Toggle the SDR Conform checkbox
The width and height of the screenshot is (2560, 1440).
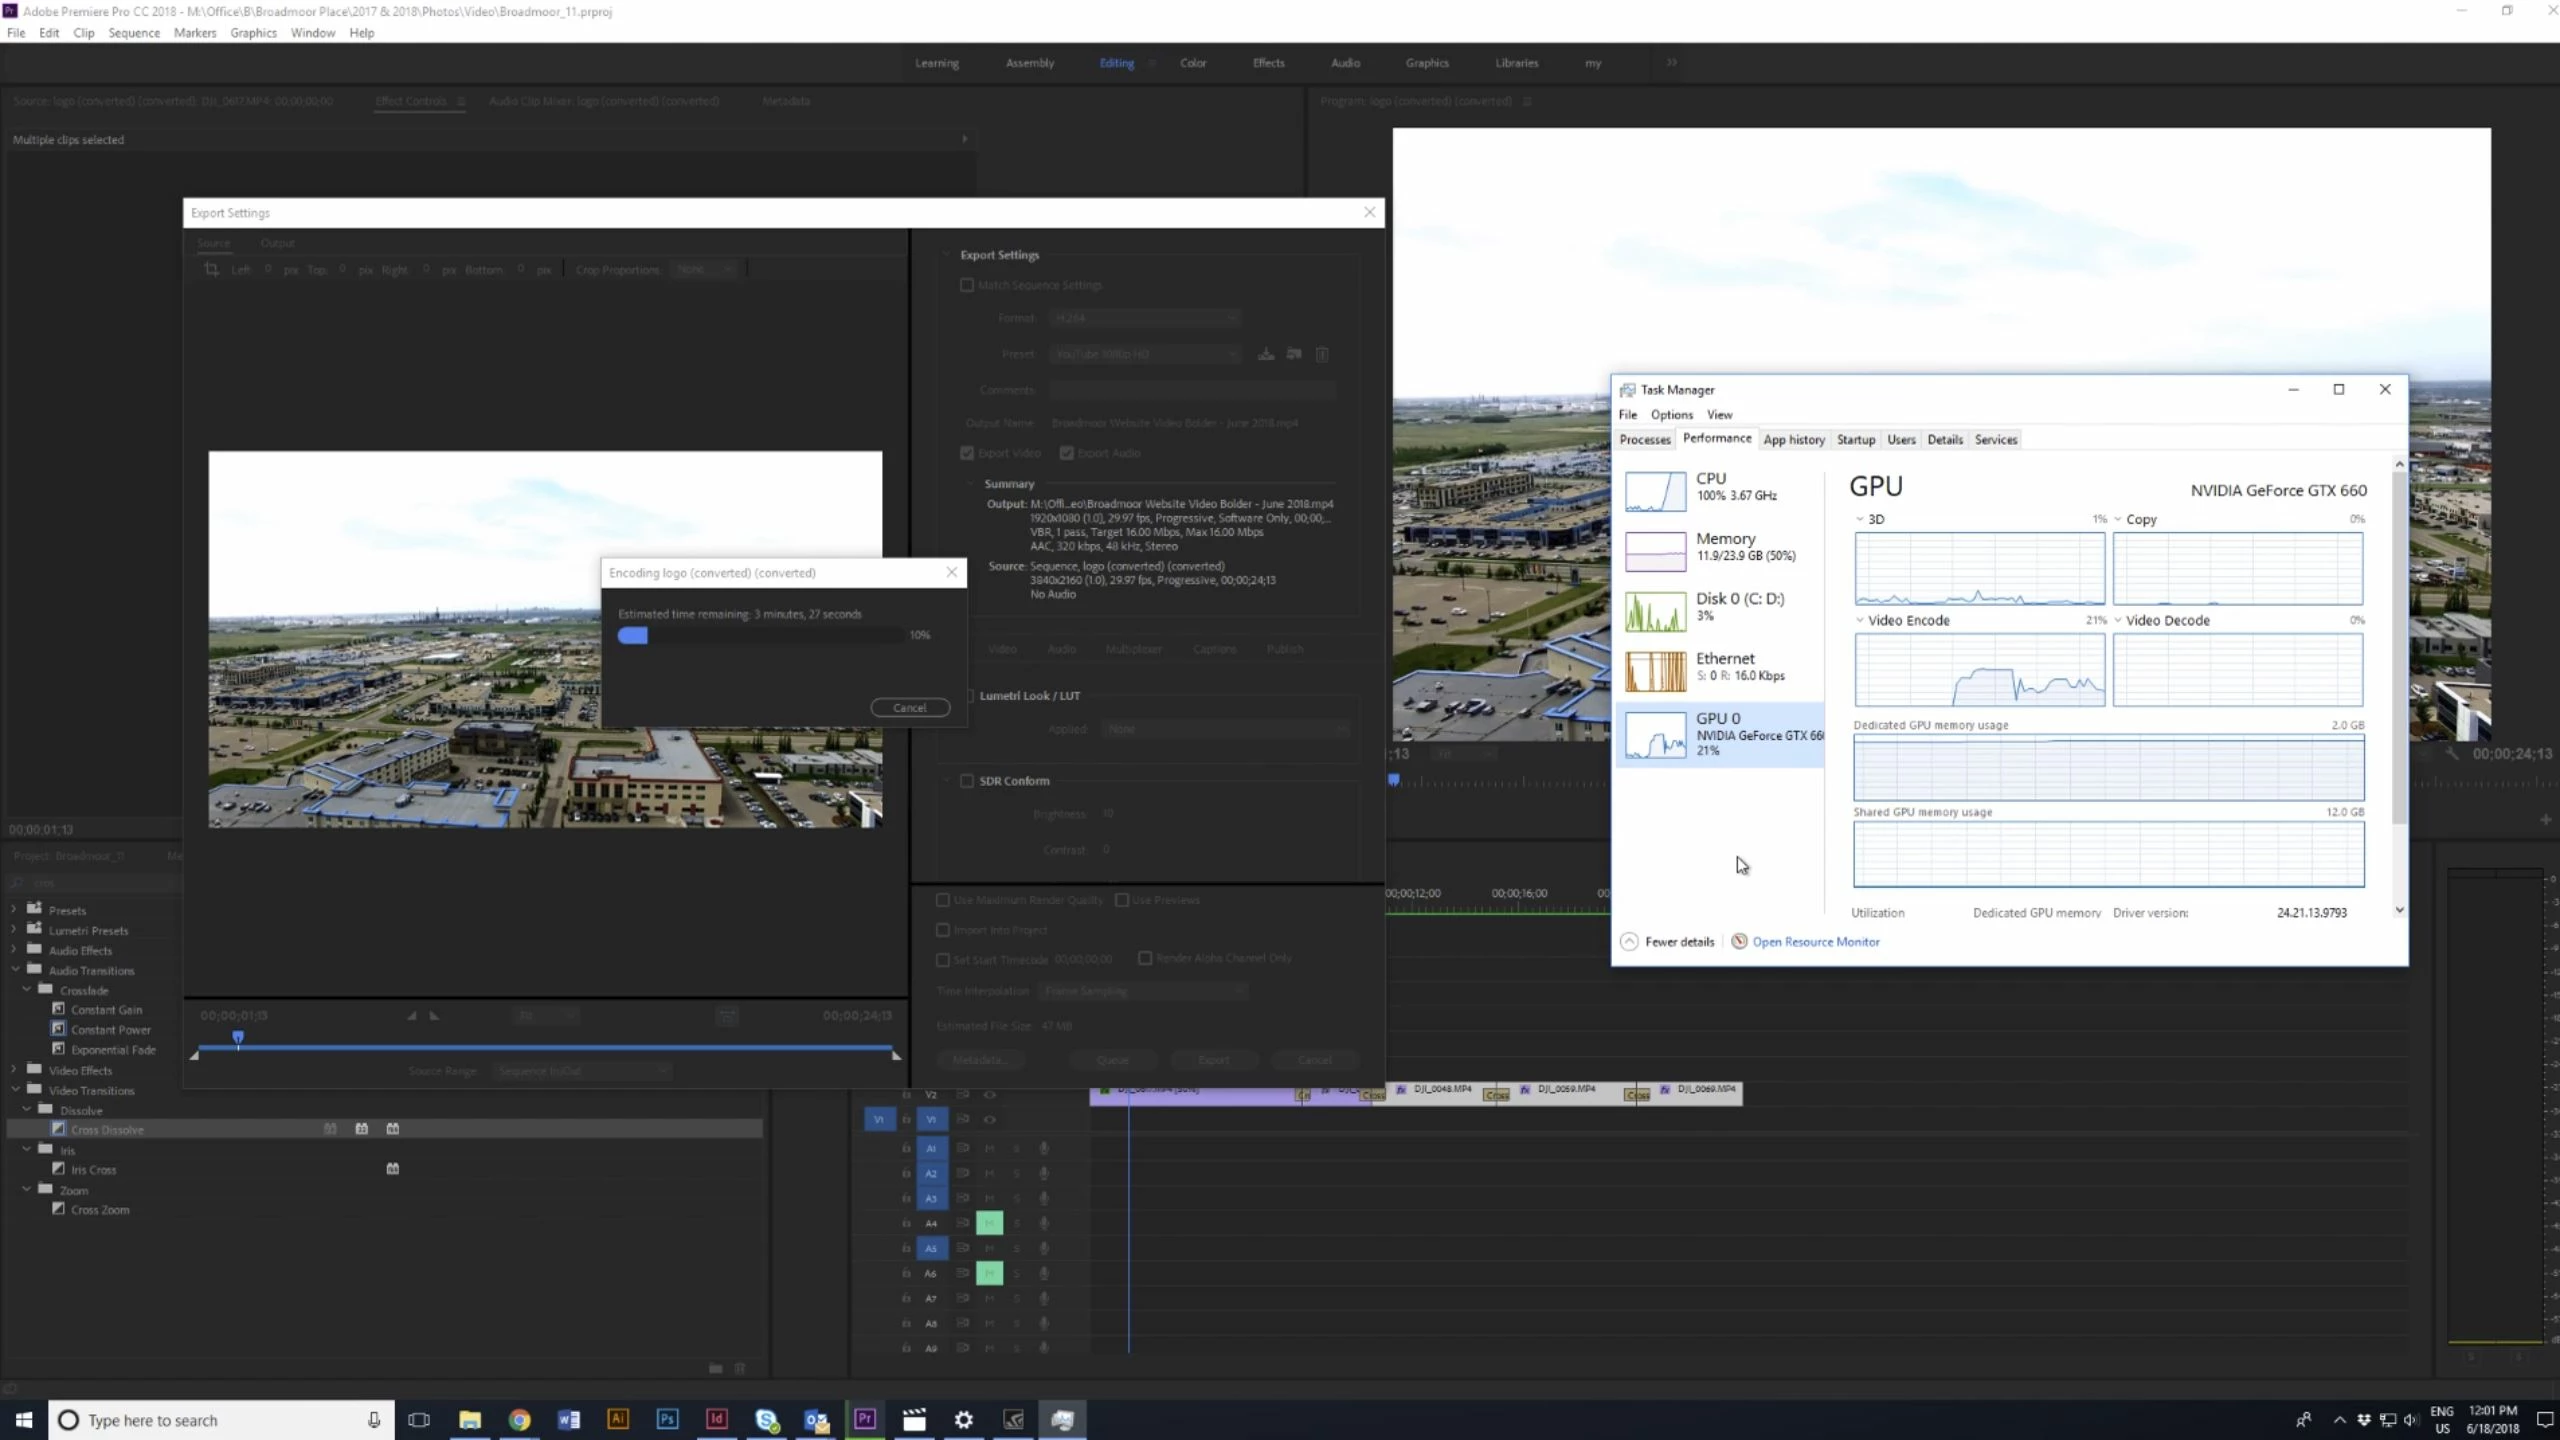click(x=967, y=781)
